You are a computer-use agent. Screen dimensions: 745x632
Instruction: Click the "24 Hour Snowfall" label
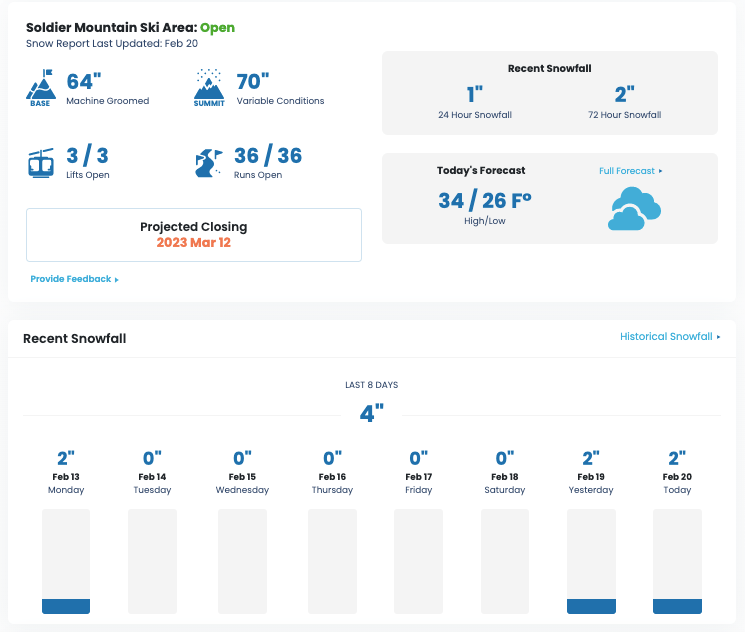475,115
